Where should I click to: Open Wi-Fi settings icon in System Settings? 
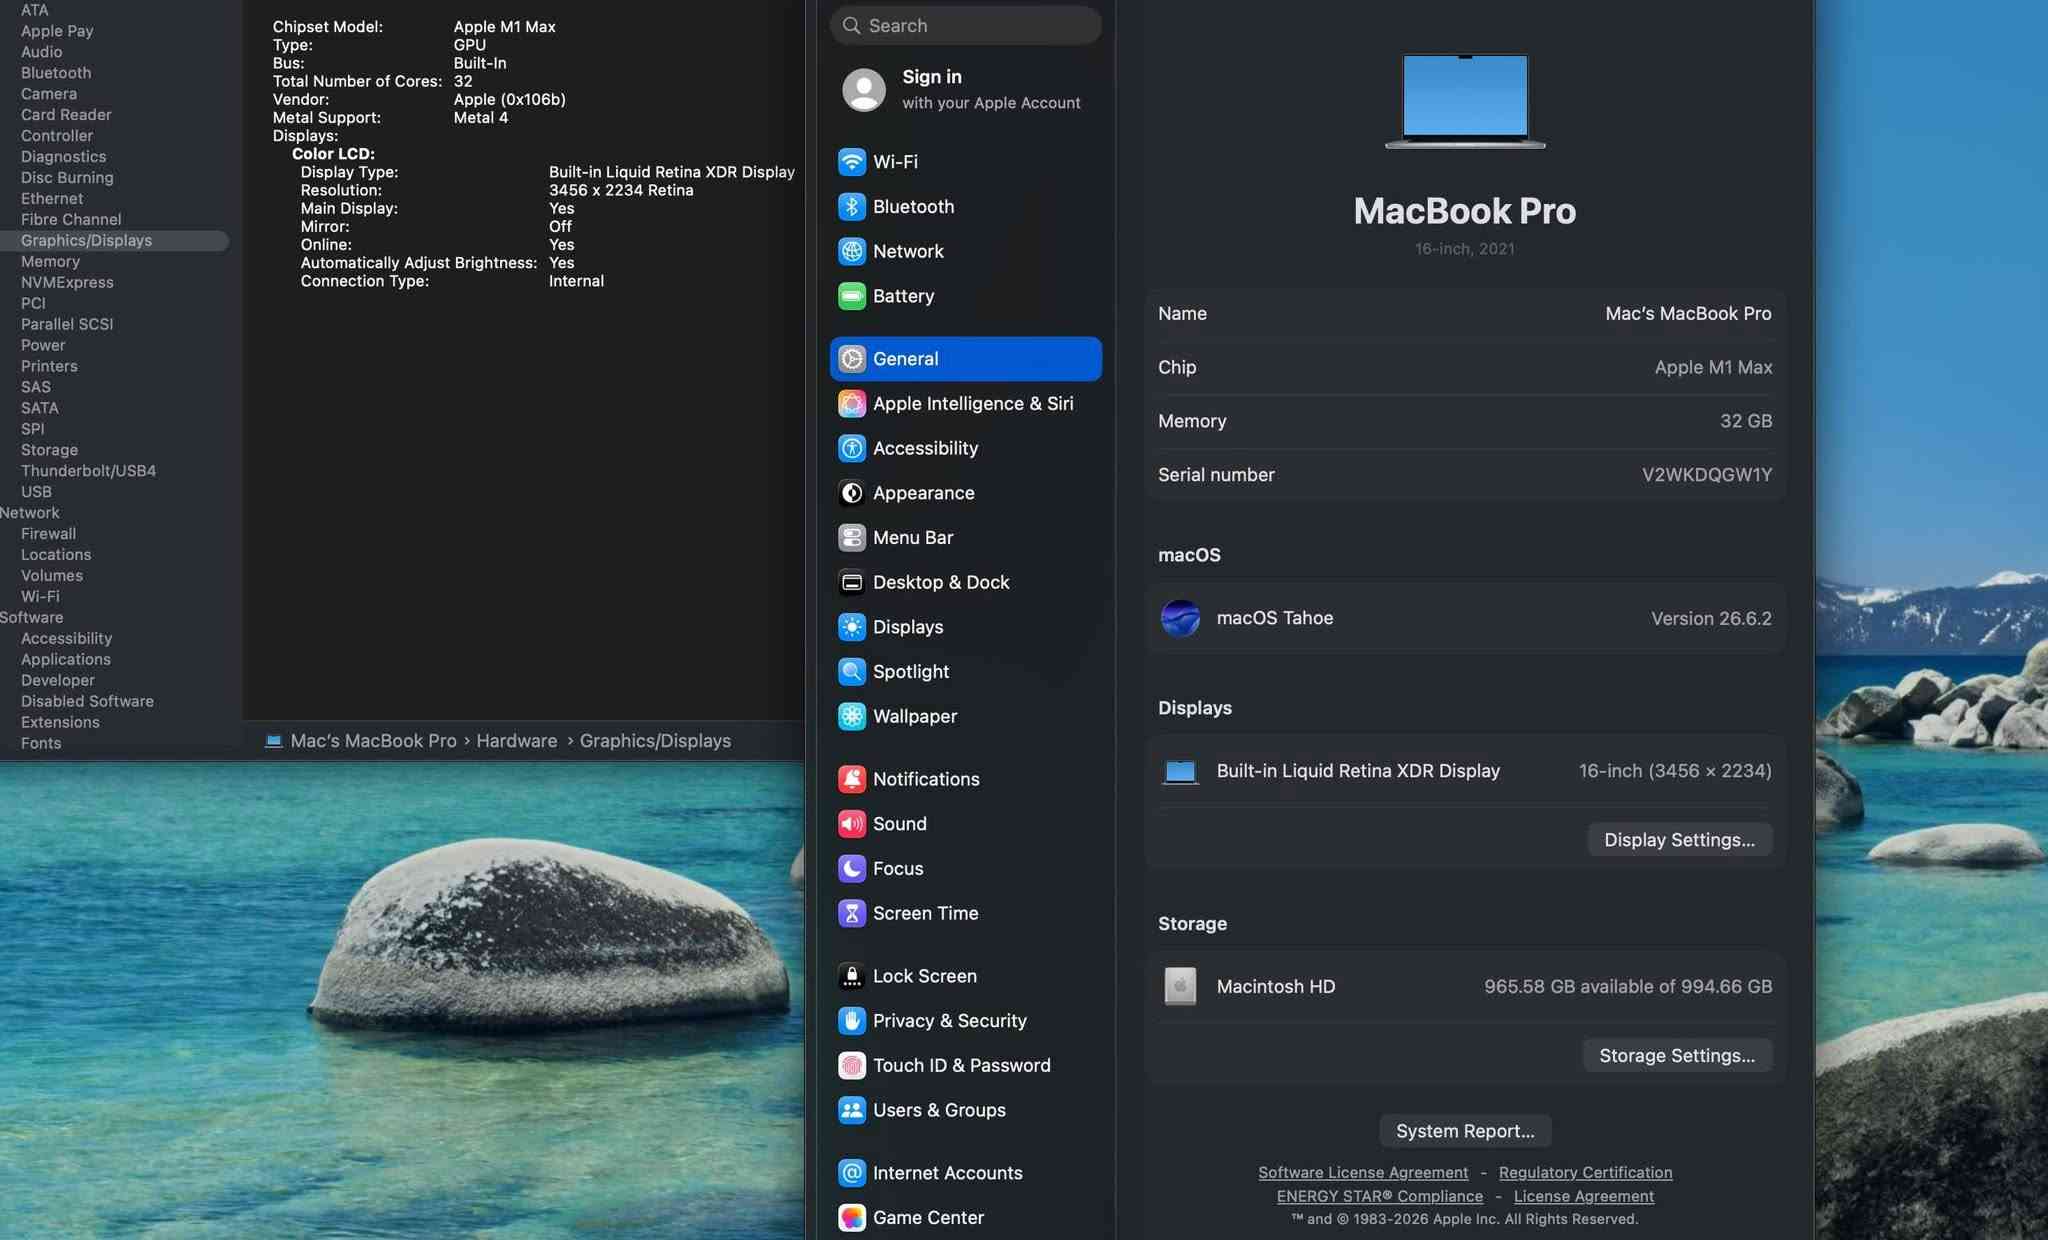pyautogui.click(x=851, y=161)
